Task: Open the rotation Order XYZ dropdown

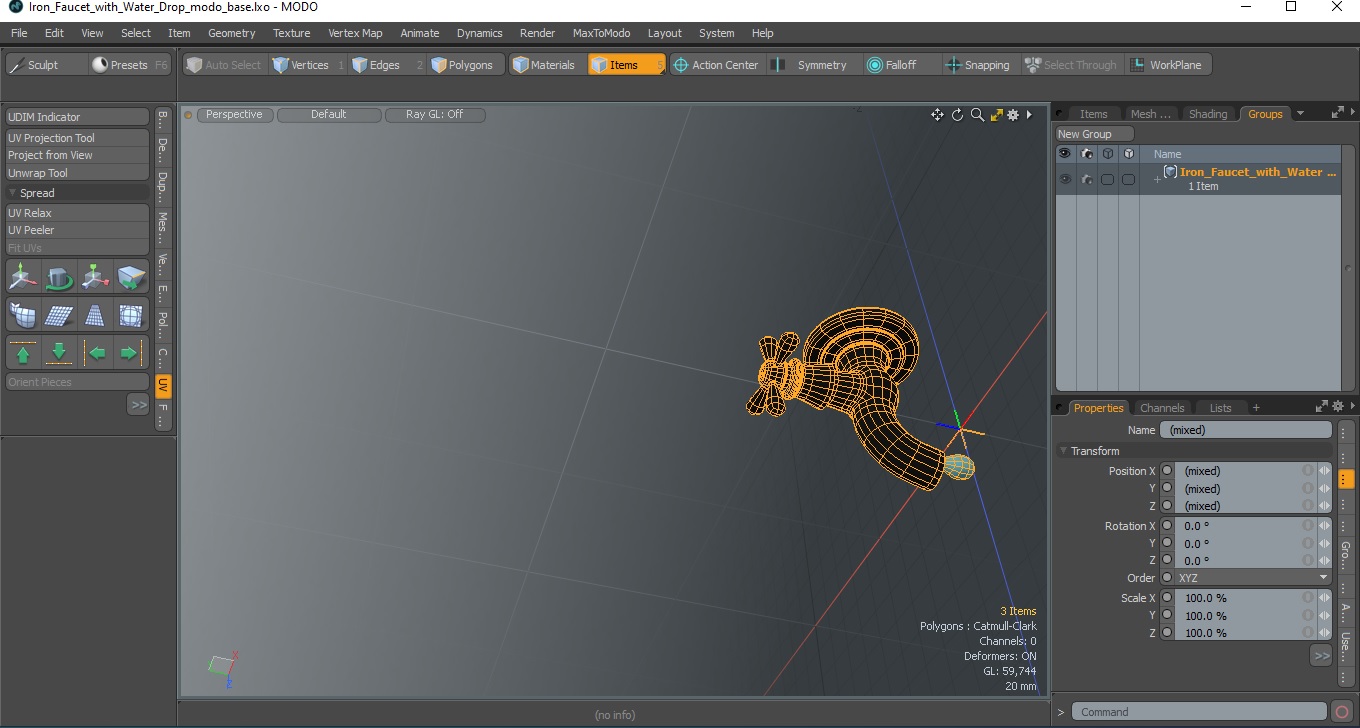Action: (1253, 578)
